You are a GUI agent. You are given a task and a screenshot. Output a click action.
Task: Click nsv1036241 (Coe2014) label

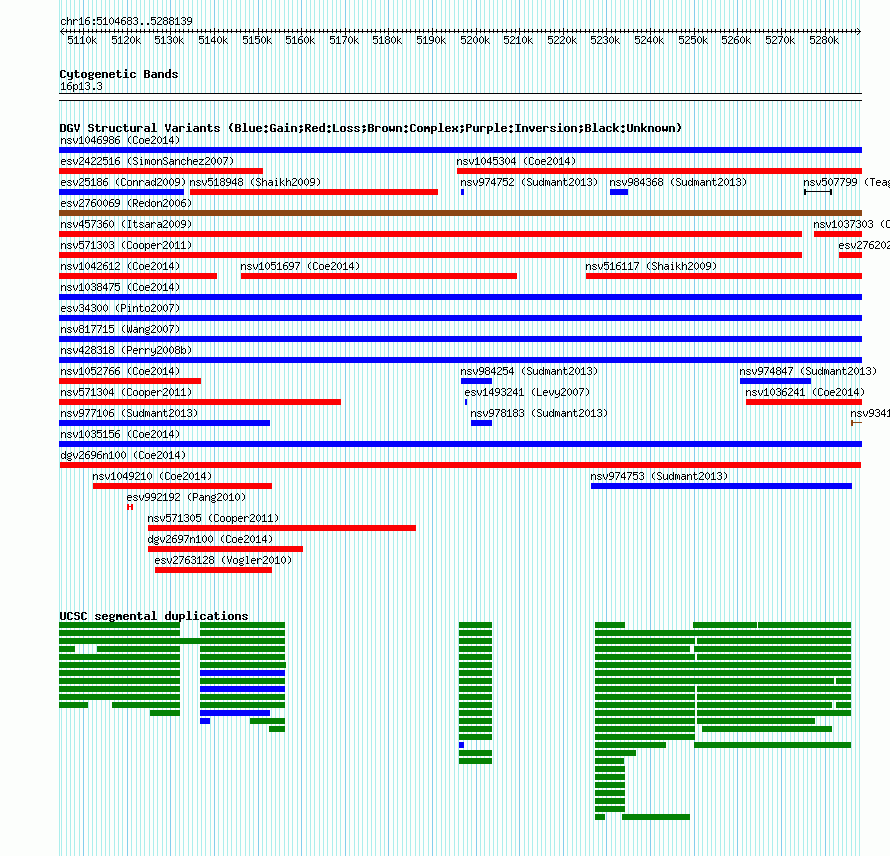pyautogui.click(x=805, y=392)
